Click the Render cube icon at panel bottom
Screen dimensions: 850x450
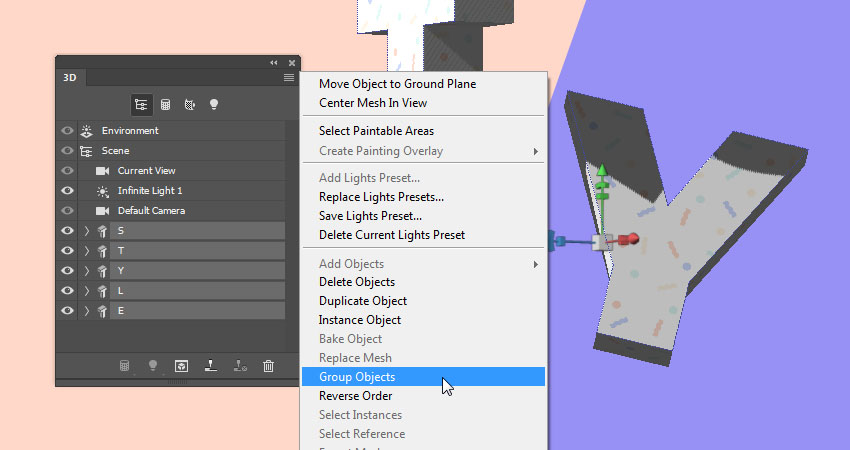pyautogui.click(x=182, y=366)
